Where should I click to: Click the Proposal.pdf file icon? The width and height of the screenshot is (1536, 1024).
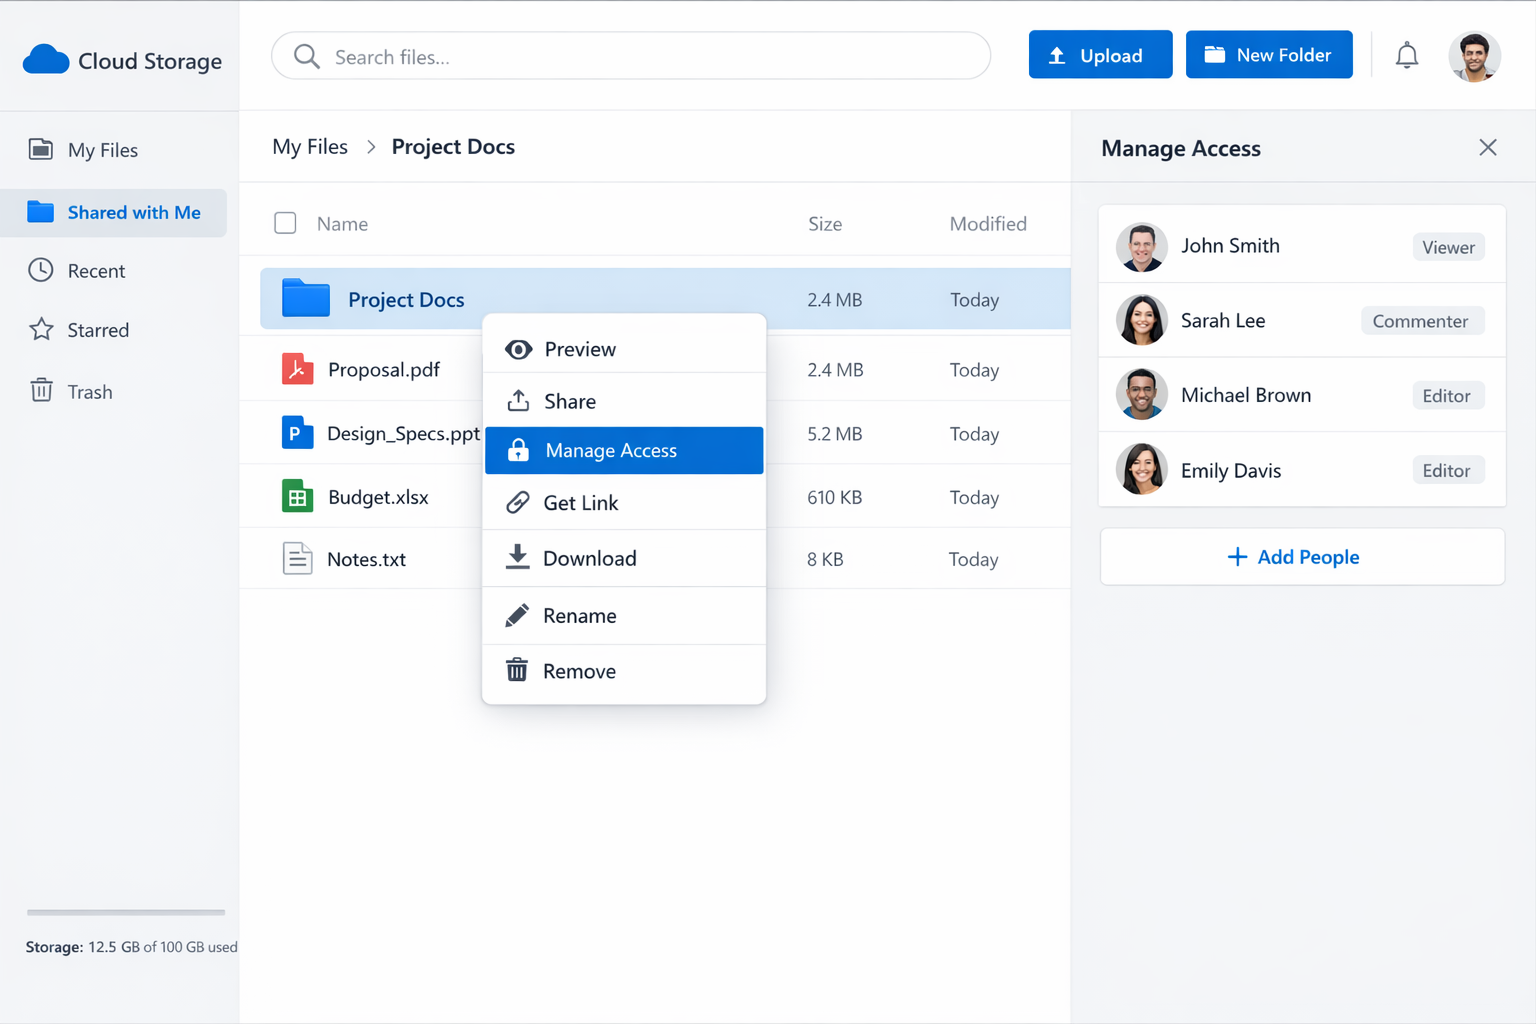297,370
